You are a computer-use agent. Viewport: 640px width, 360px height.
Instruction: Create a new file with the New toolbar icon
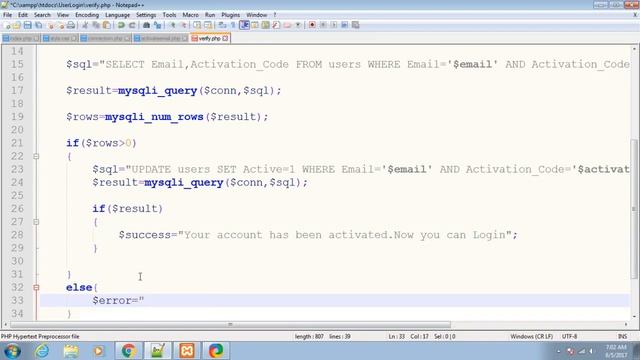pyautogui.click(x=7, y=25)
